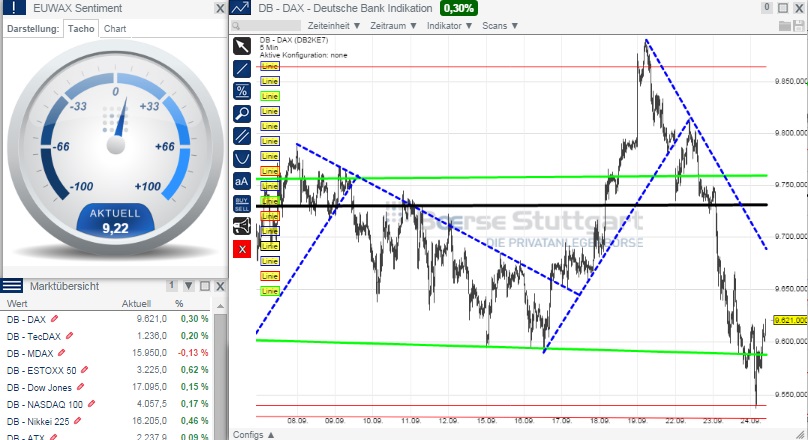808x440 pixels.
Task: Click the Aktive Konfiguration: none label
Action: click(304, 55)
